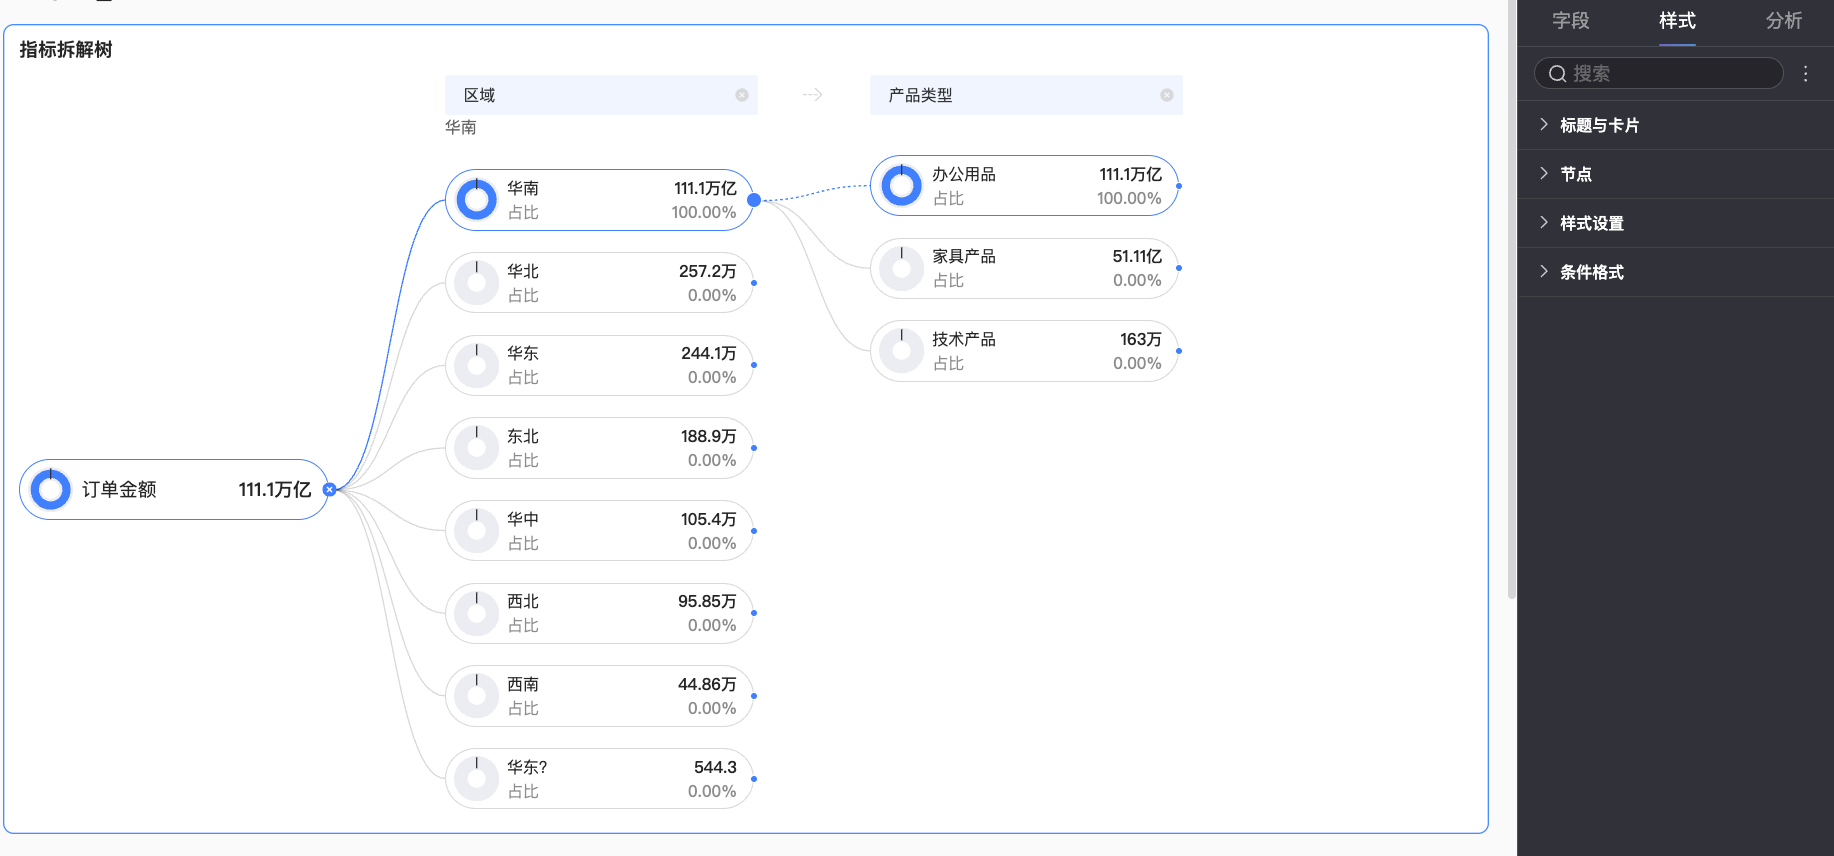The image size is (1834, 856).
Task: Expand the 标题与卡片 section
Action: 1599,125
